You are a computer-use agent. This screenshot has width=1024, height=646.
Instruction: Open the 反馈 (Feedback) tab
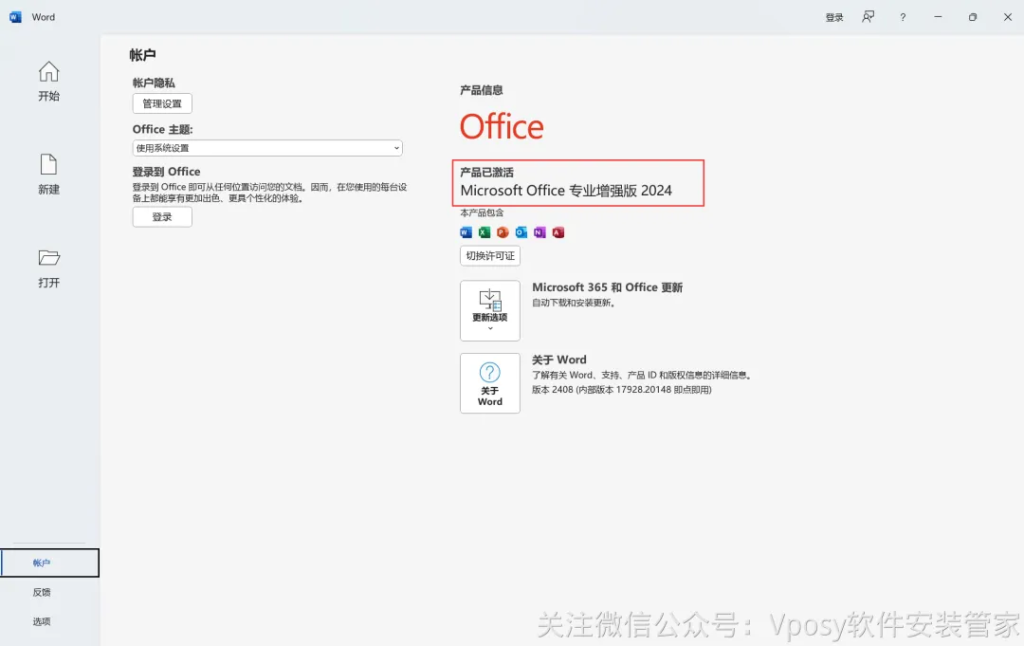42,592
